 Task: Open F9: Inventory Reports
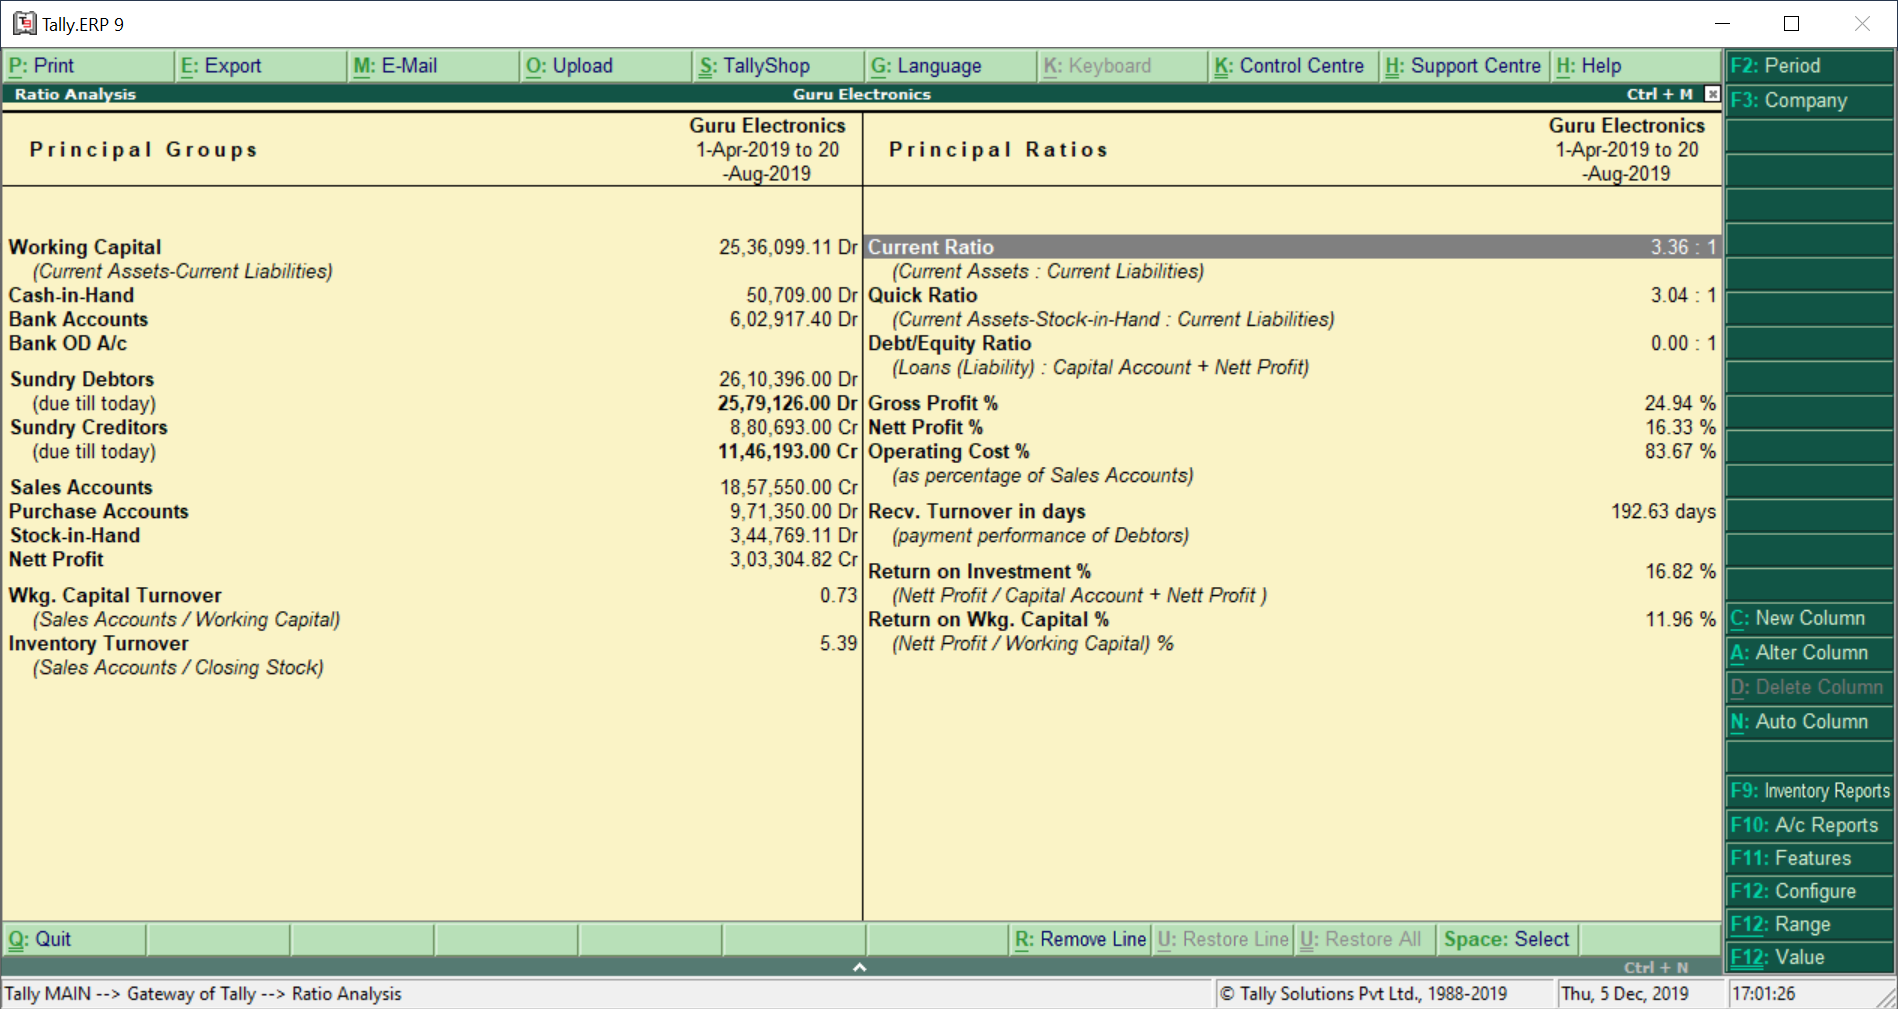pos(1810,791)
